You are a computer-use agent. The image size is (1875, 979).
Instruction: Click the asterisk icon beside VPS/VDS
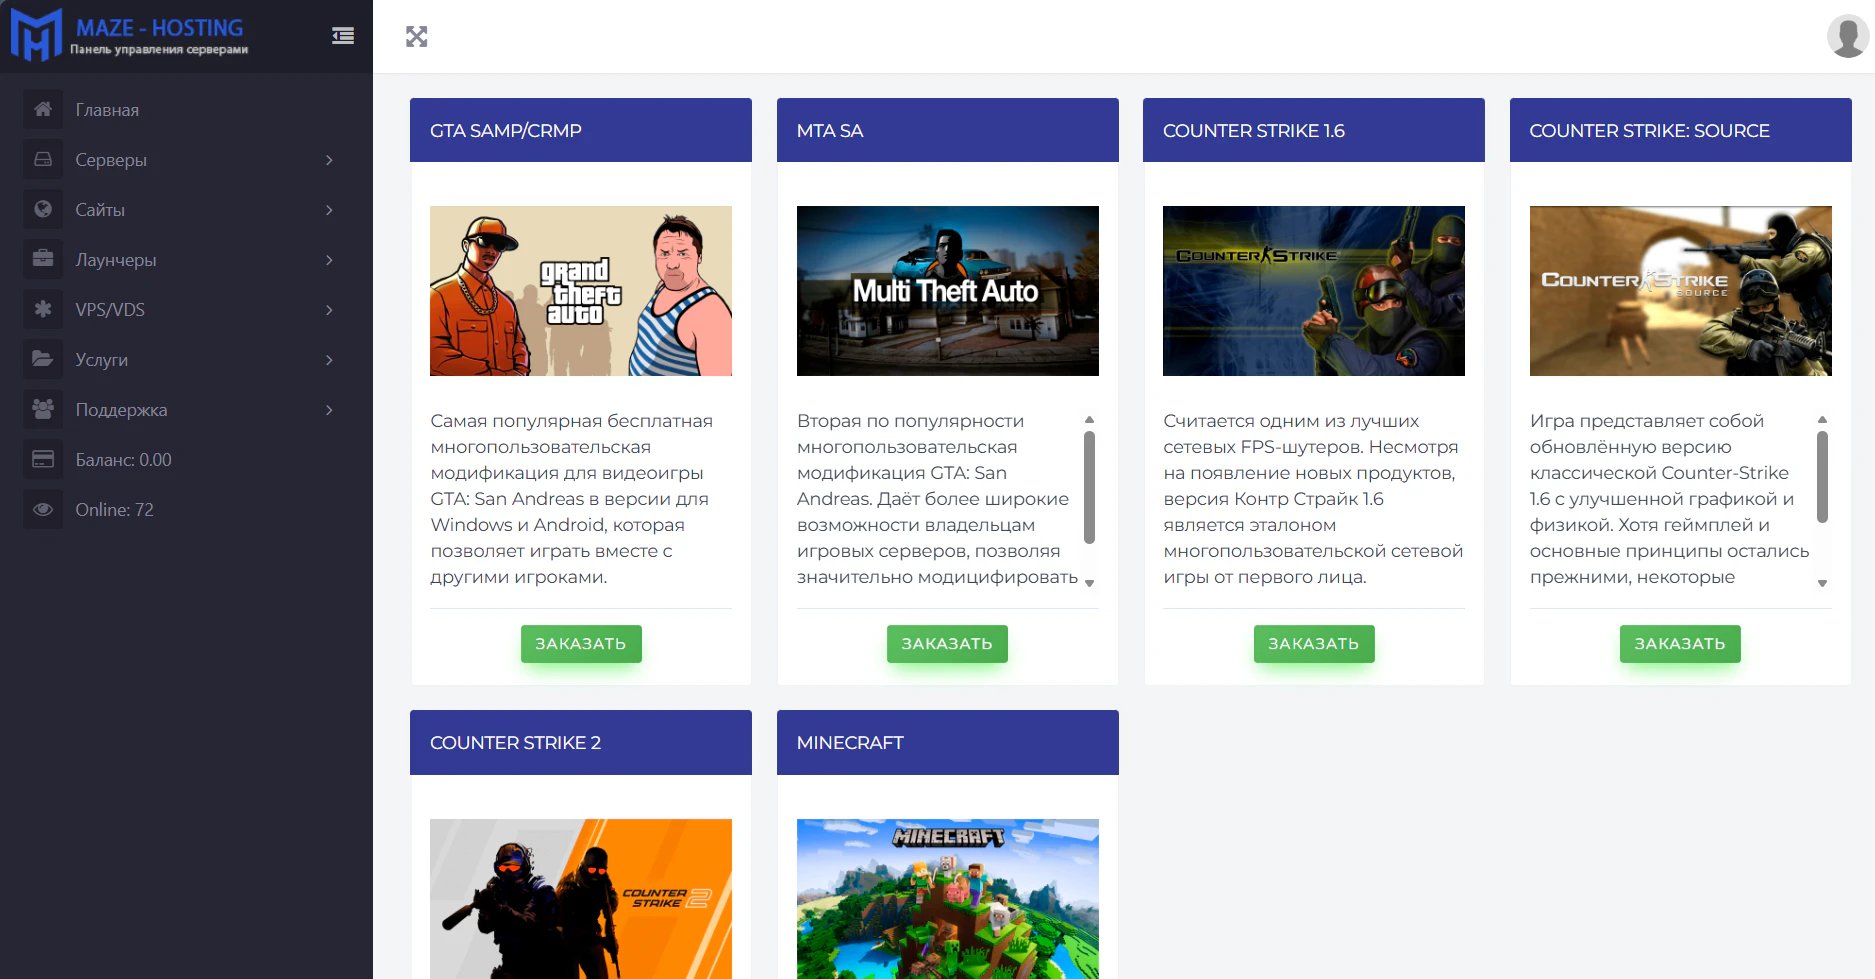[43, 309]
